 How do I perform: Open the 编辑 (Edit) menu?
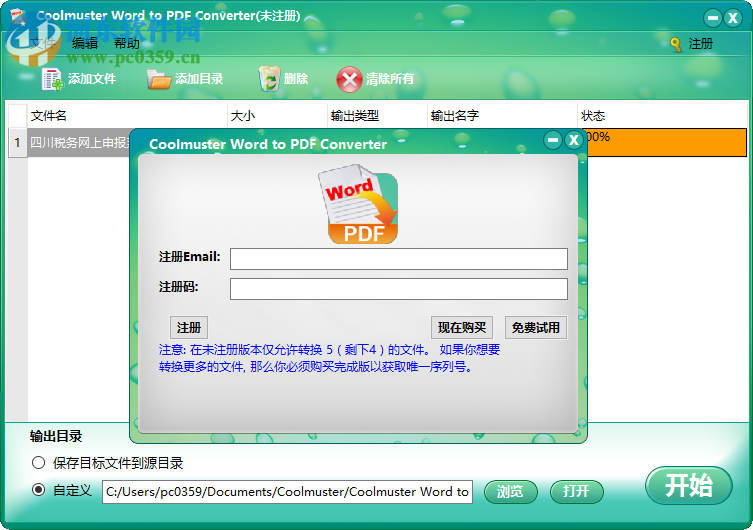[85, 43]
